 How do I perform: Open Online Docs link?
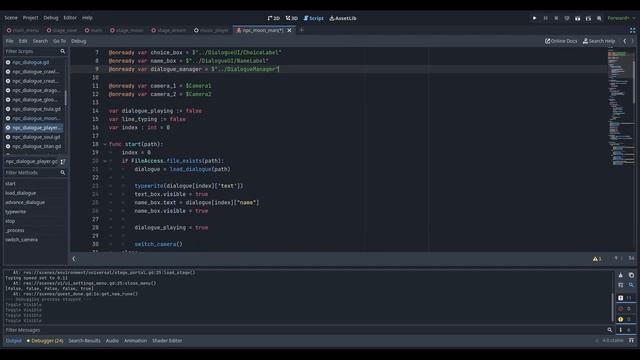561,41
